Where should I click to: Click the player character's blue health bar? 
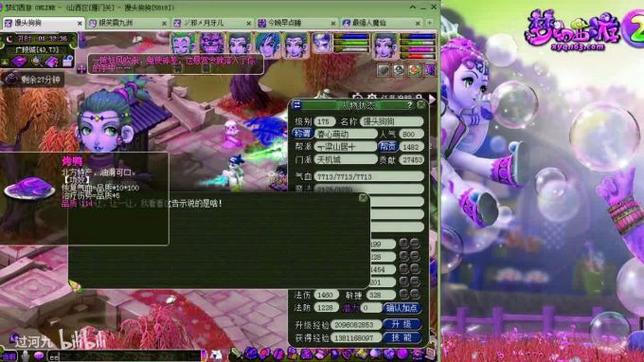416,37
